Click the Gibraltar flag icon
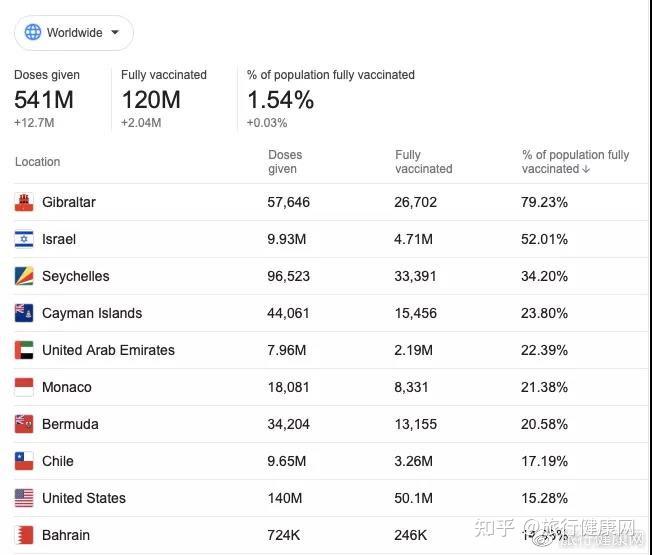652x555 pixels. pyautogui.click(x=24, y=202)
